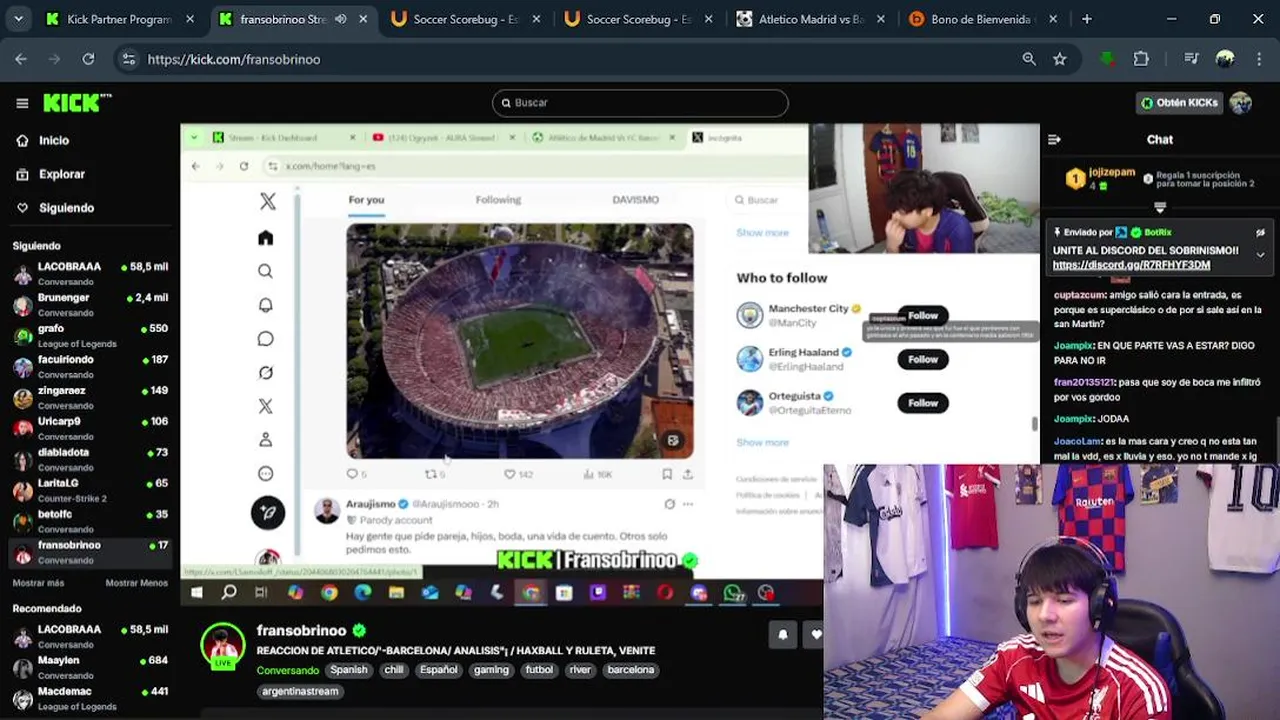Click the Español tag
Viewport: 1280px width, 720px height.
click(439, 670)
